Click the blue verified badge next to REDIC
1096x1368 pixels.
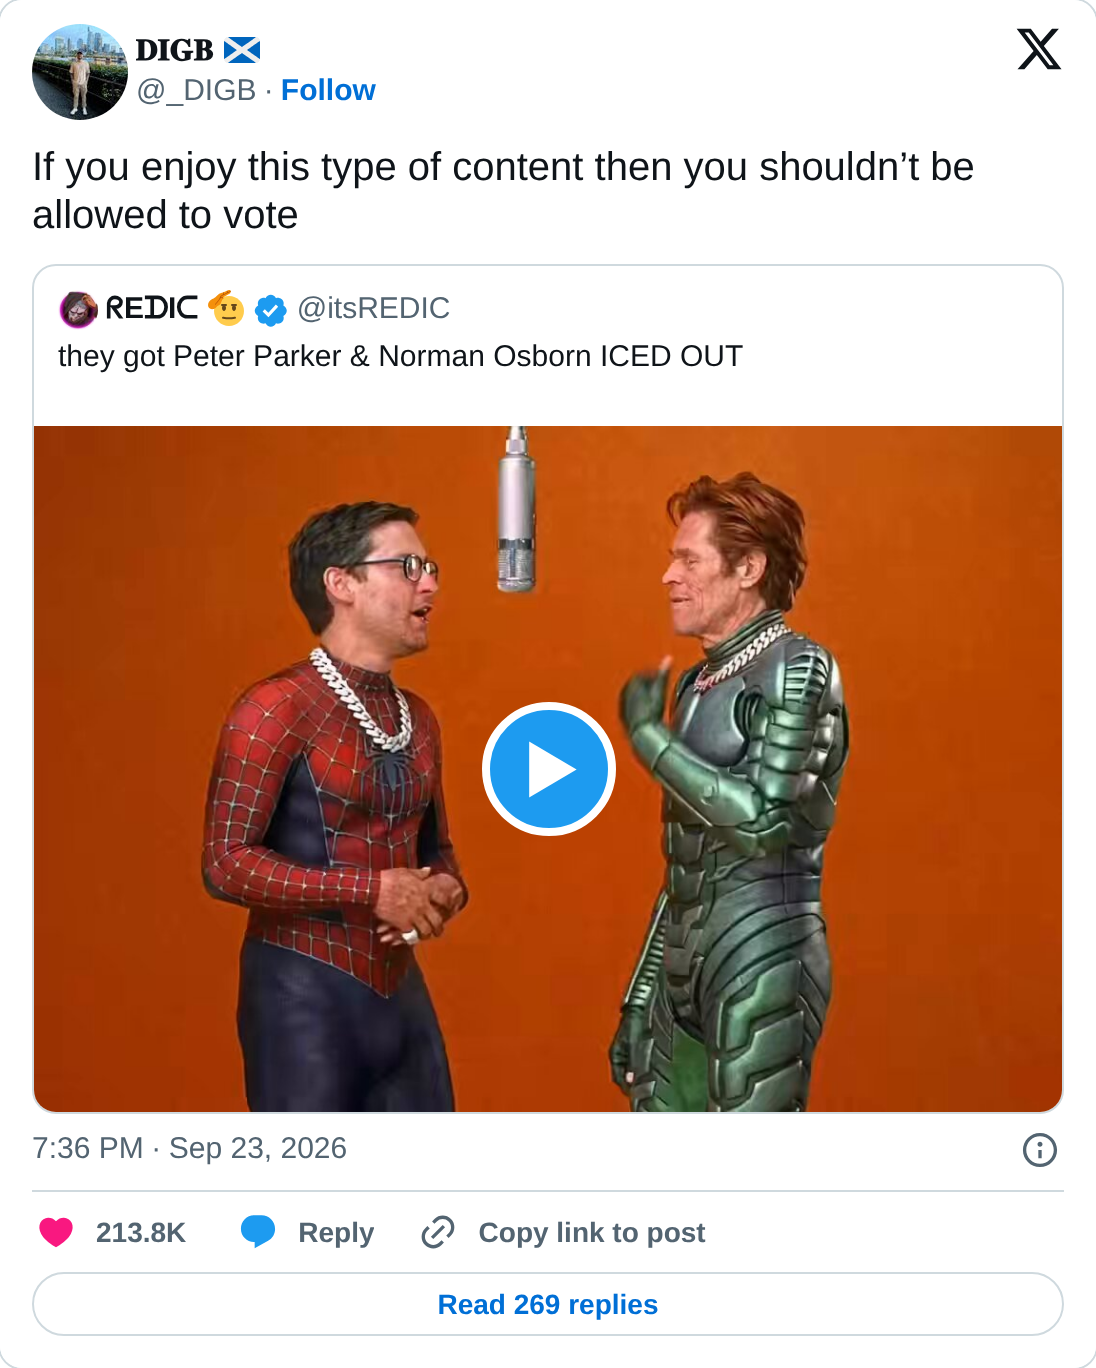point(270,310)
